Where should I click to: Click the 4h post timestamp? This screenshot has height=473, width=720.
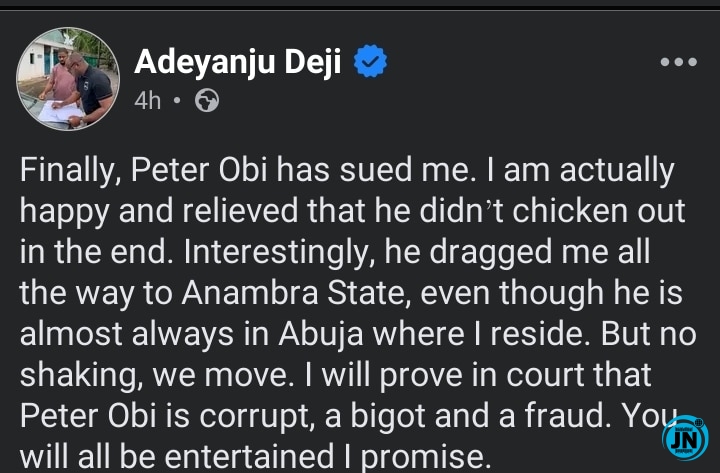pyautogui.click(x=147, y=101)
